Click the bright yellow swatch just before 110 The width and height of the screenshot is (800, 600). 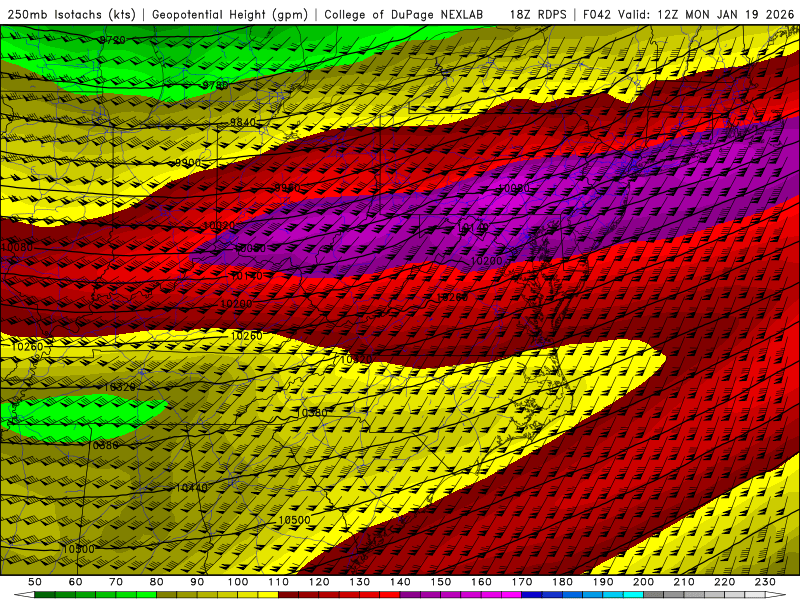pyautogui.click(x=268, y=595)
